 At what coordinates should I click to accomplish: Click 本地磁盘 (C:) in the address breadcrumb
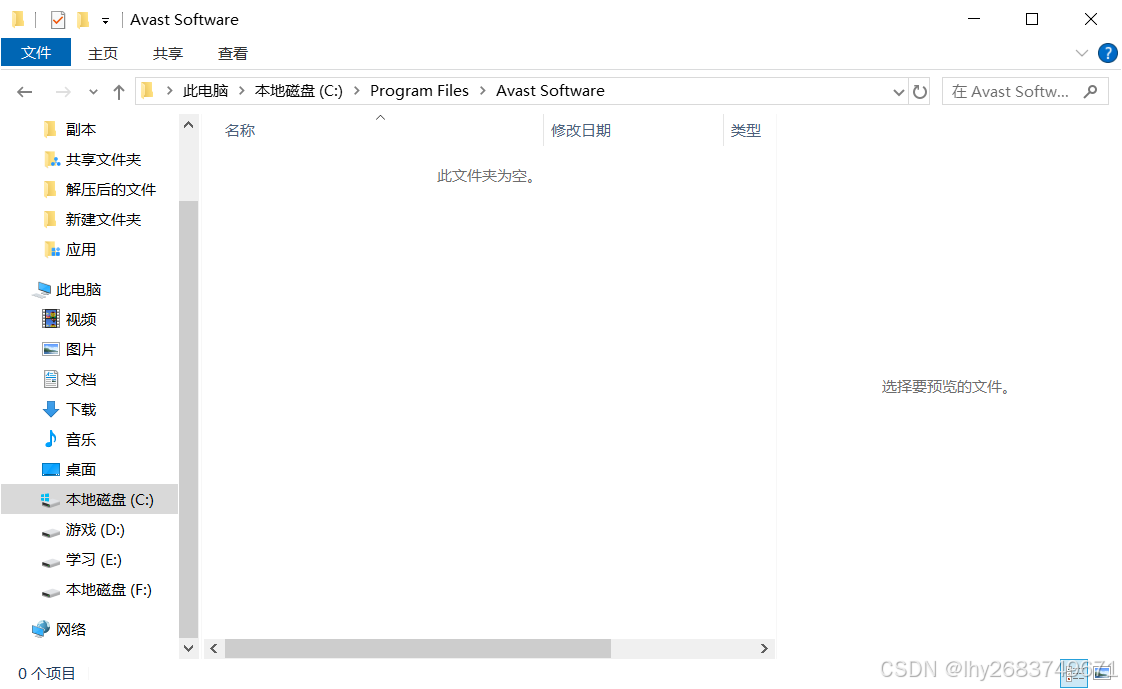click(x=298, y=91)
